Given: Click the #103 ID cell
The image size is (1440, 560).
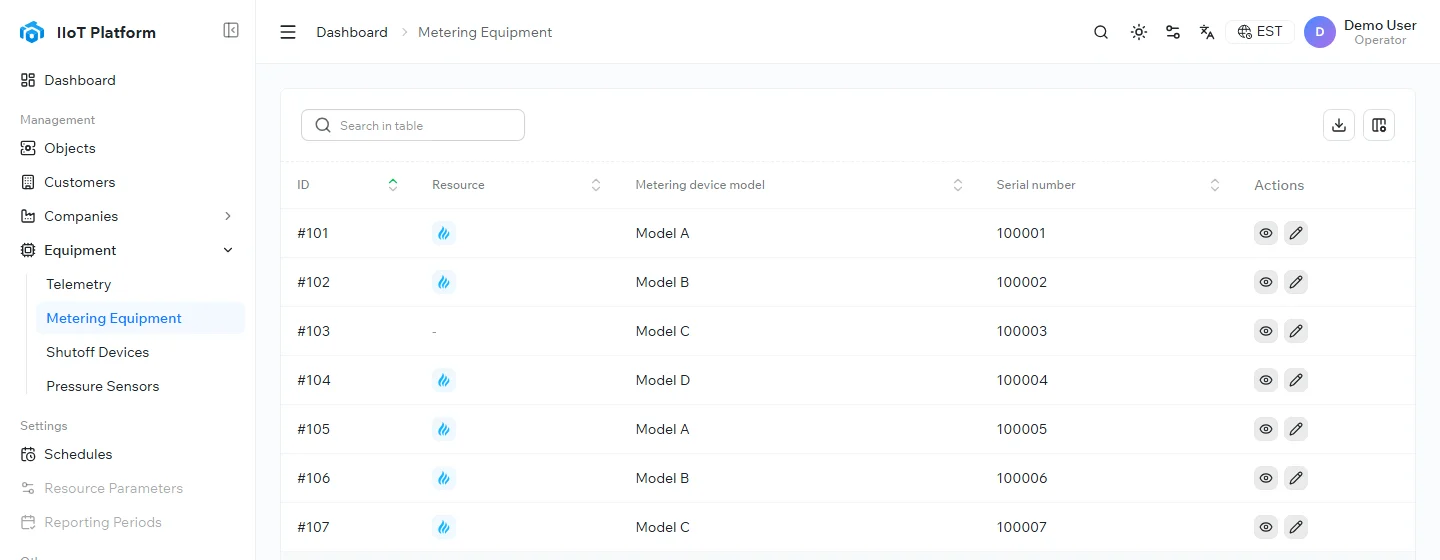Looking at the screenshot, I should pos(313,331).
